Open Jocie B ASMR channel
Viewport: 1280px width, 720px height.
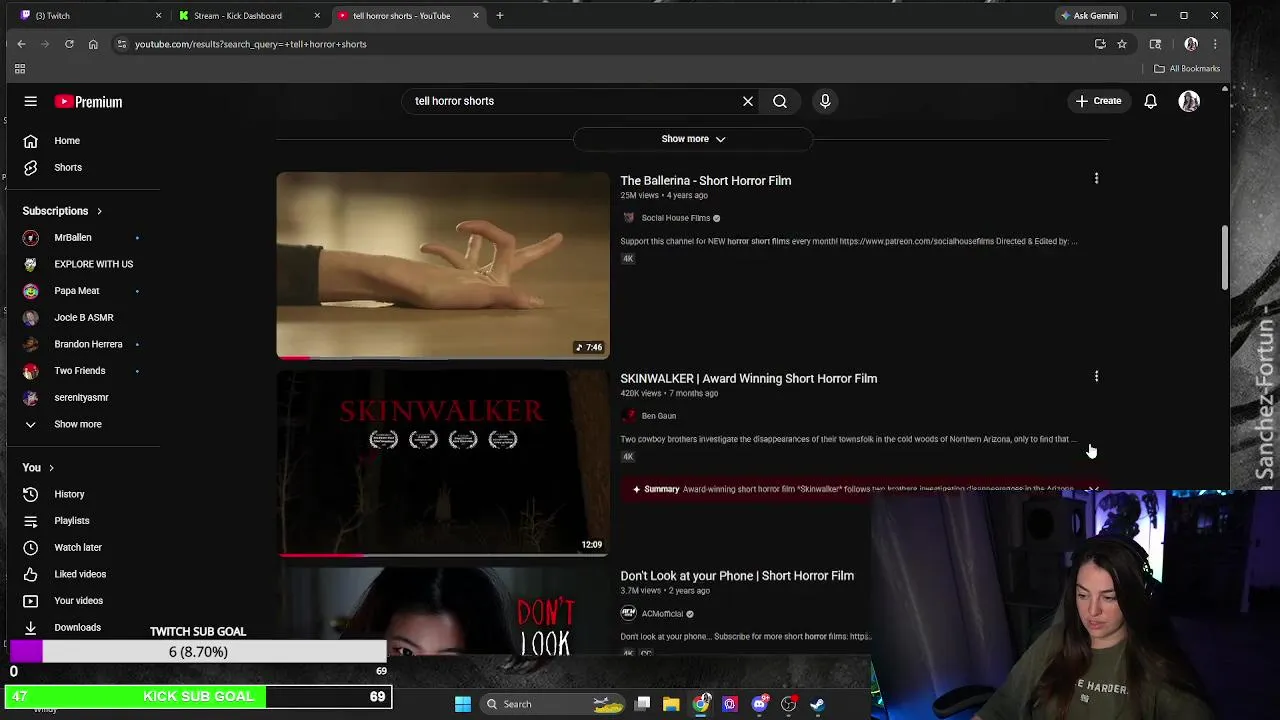tap(83, 317)
